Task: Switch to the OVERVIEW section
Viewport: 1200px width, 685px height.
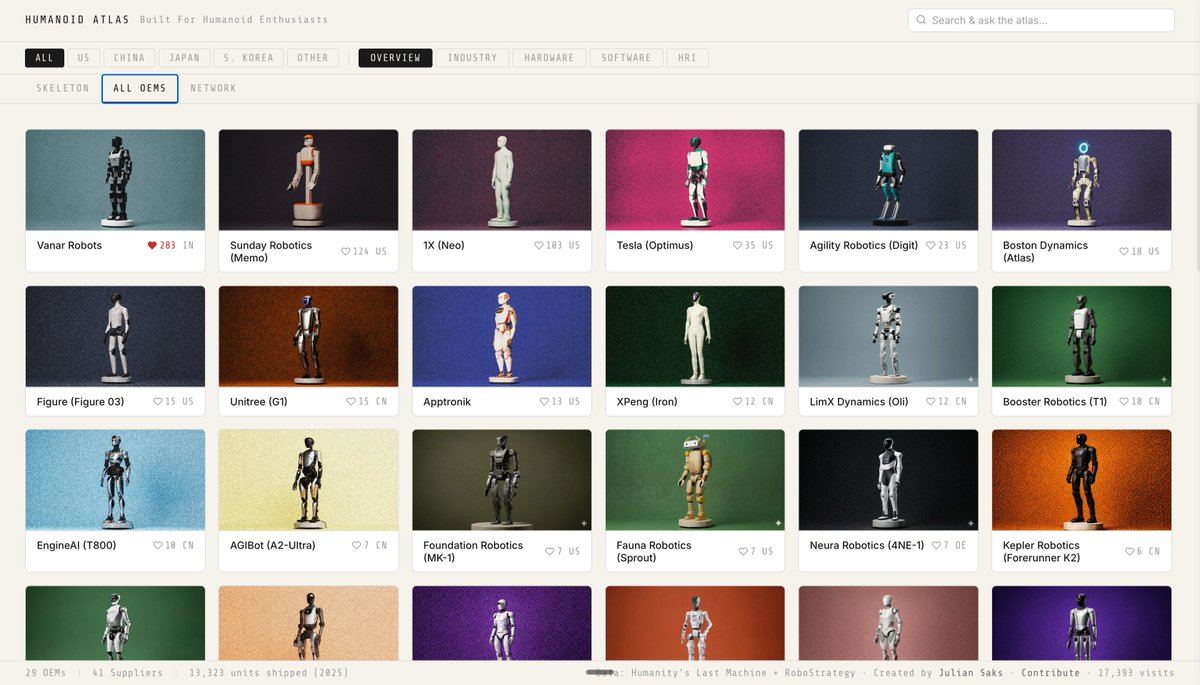Action: point(396,58)
